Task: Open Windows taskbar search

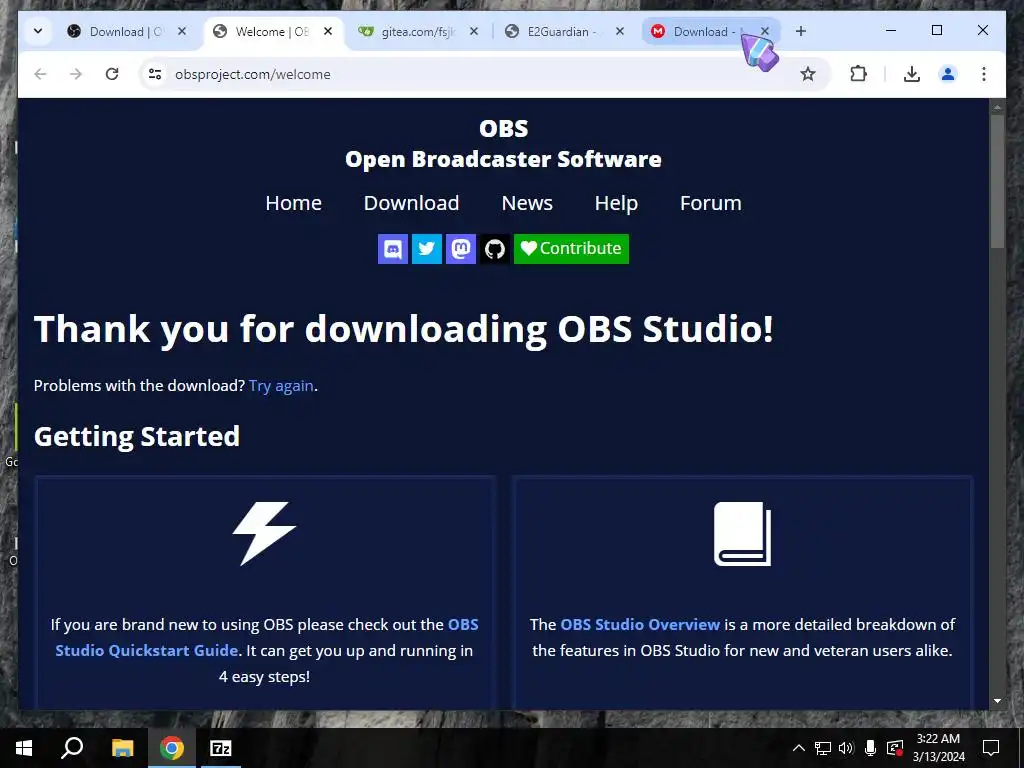Action: coord(72,748)
